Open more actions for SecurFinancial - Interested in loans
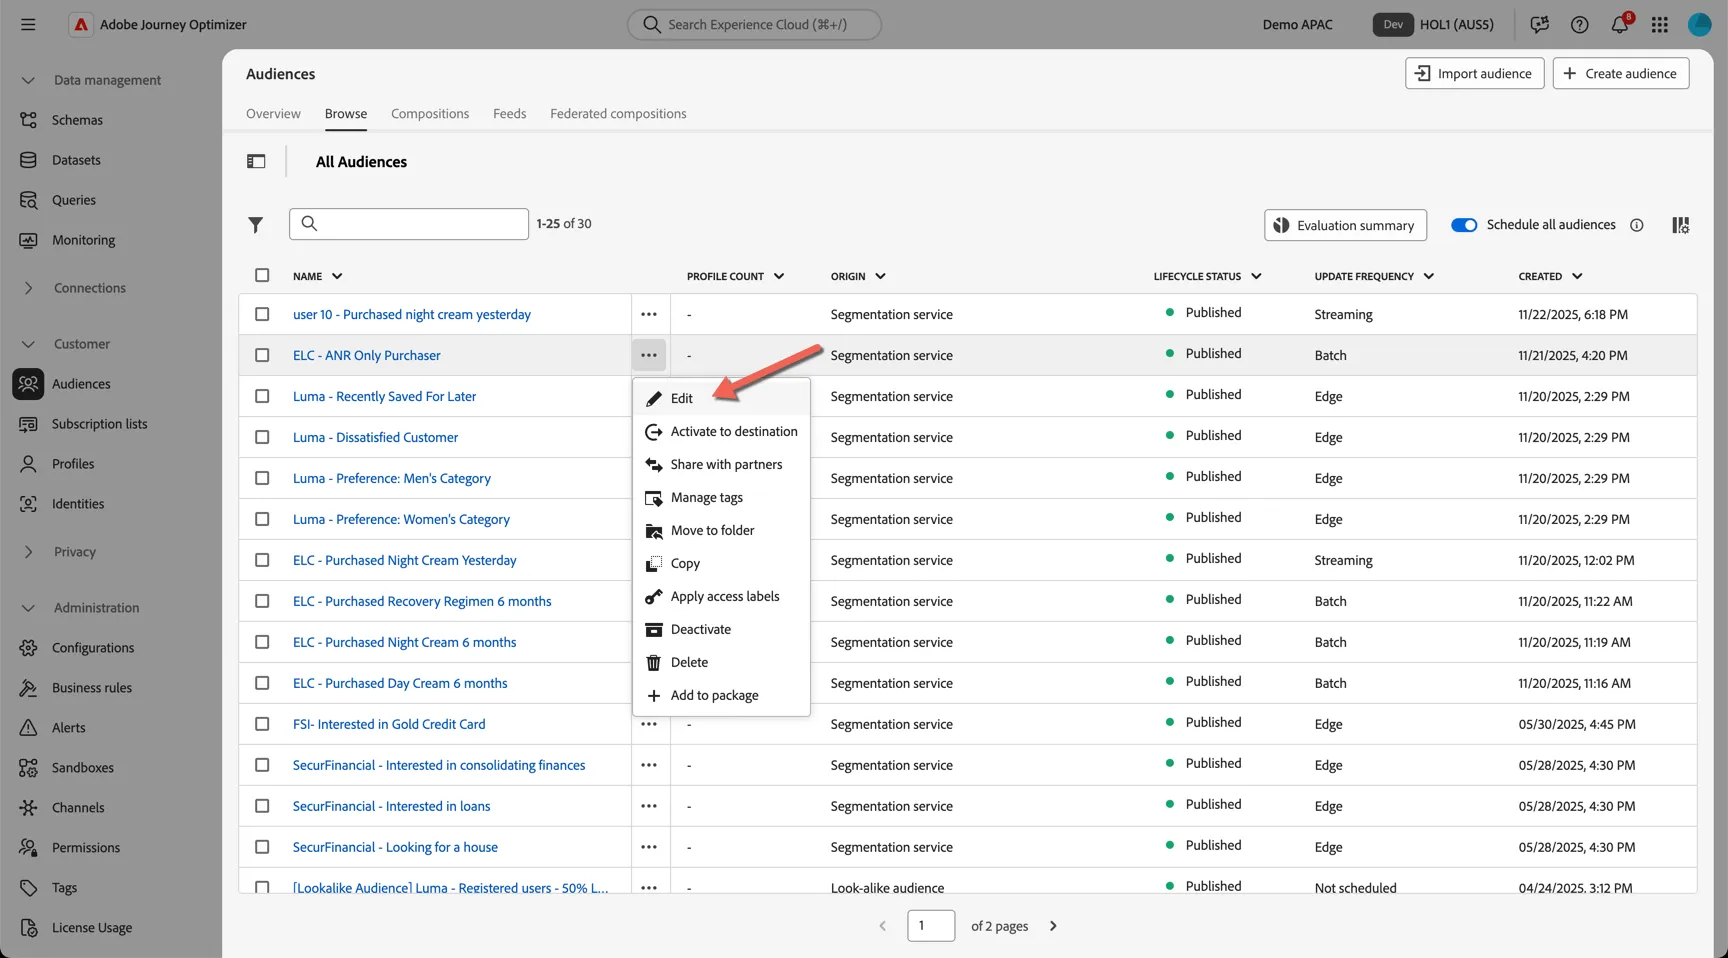Image resolution: width=1728 pixels, height=958 pixels. (649, 806)
